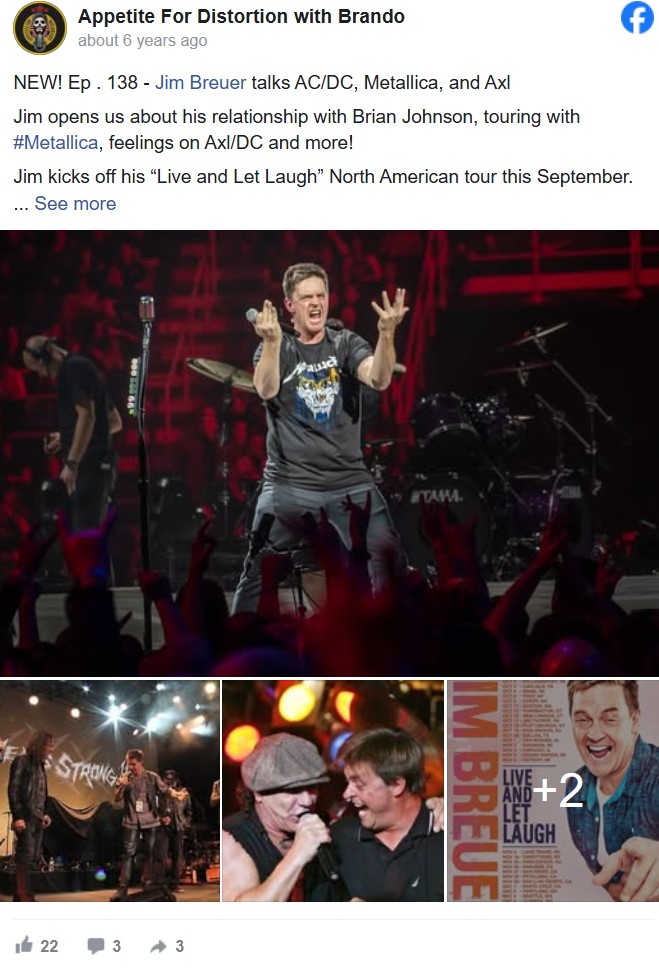The width and height of the screenshot is (659, 970).
Task: Open the main Metallica stage photo
Action: [x=329, y=453]
